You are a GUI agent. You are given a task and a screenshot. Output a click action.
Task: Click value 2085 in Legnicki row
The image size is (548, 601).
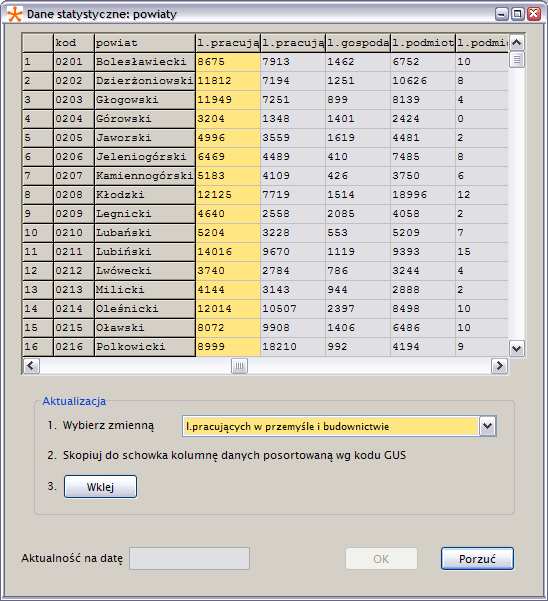coord(358,213)
